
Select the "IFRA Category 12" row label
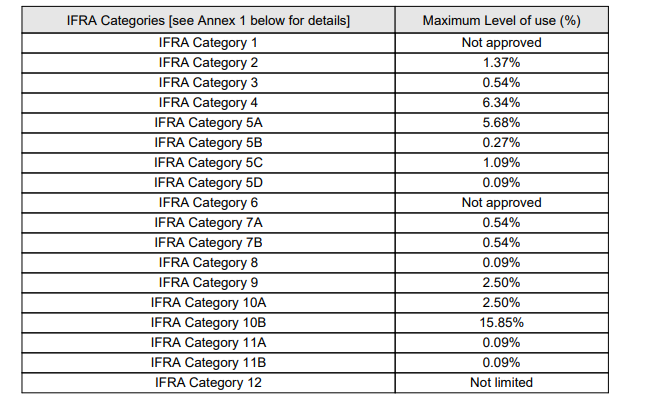pyautogui.click(x=208, y=383)
